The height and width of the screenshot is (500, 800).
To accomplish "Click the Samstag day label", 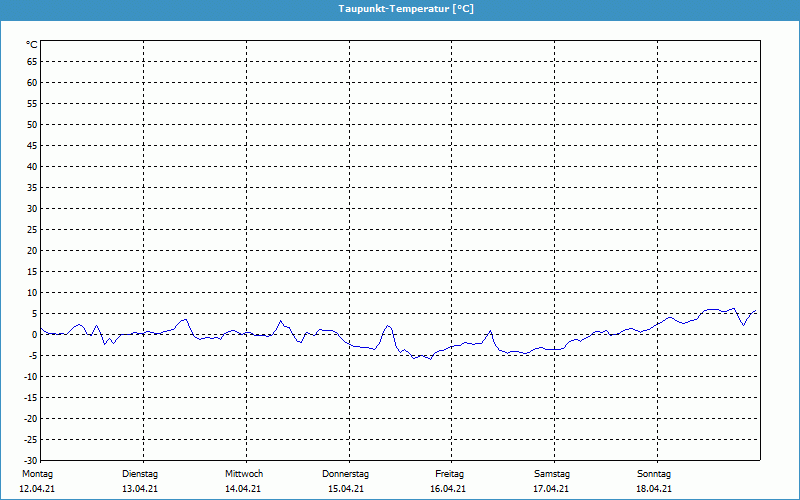I will point(552,474).
